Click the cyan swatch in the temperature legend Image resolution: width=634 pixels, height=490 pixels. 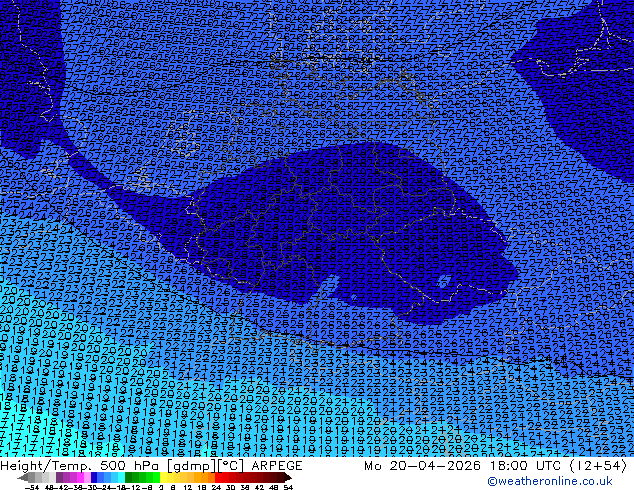[x=122, y=477]
